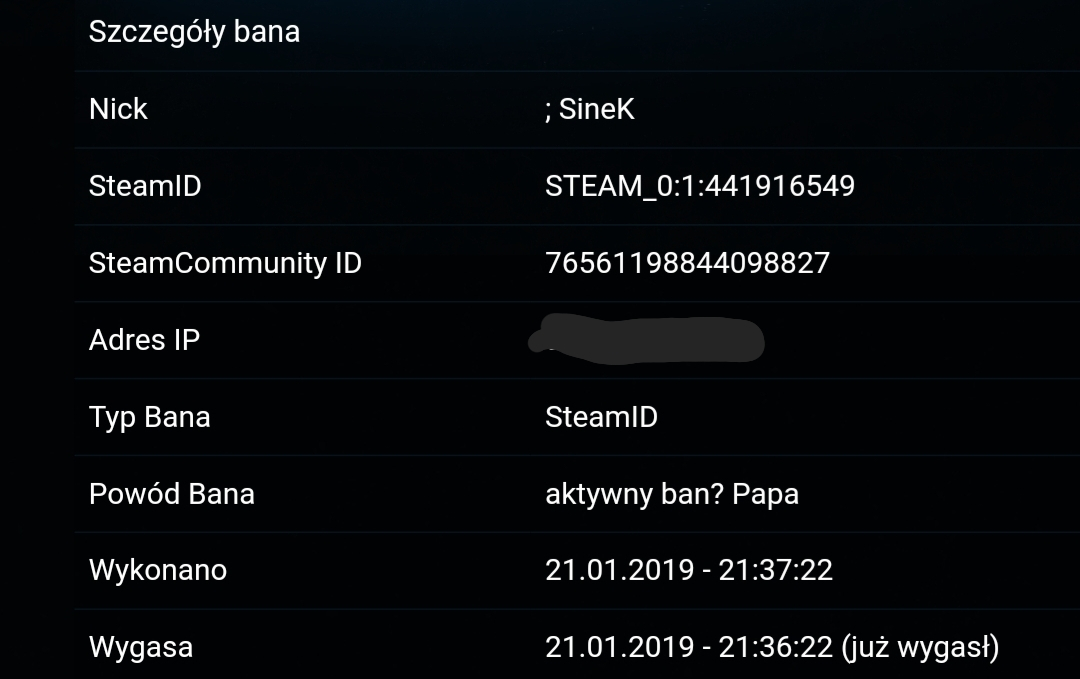The width and height of the screenshot is (1080, 679).
Task: Click the "Adres IP" row label
Action: coord(144,340)
